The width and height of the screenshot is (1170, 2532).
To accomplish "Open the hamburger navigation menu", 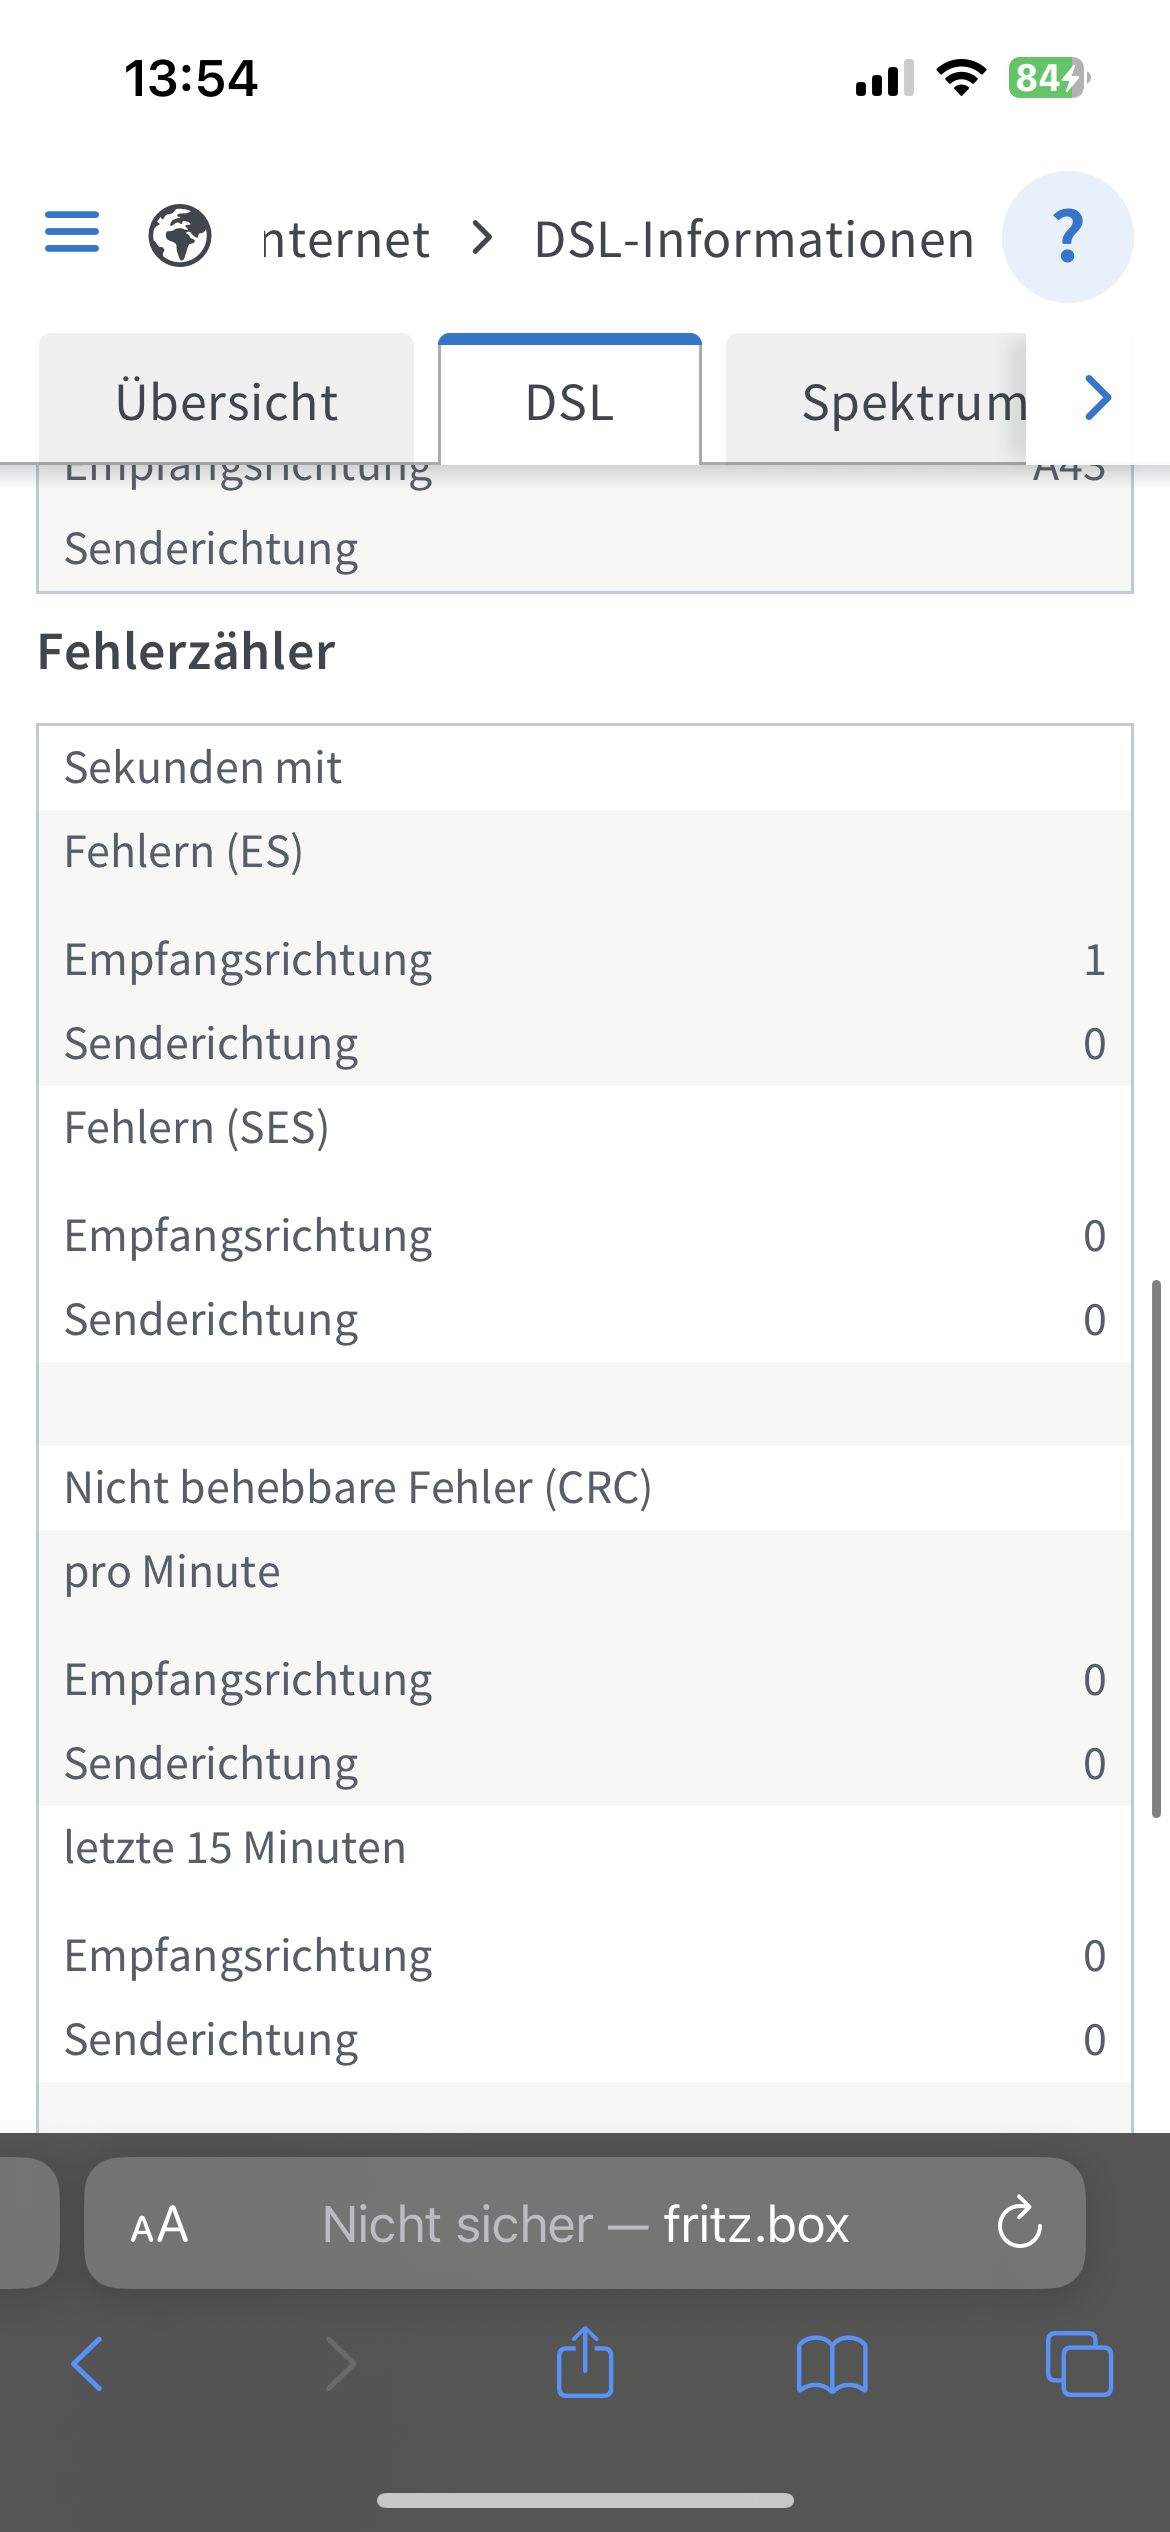I will [x=72, y=233].
